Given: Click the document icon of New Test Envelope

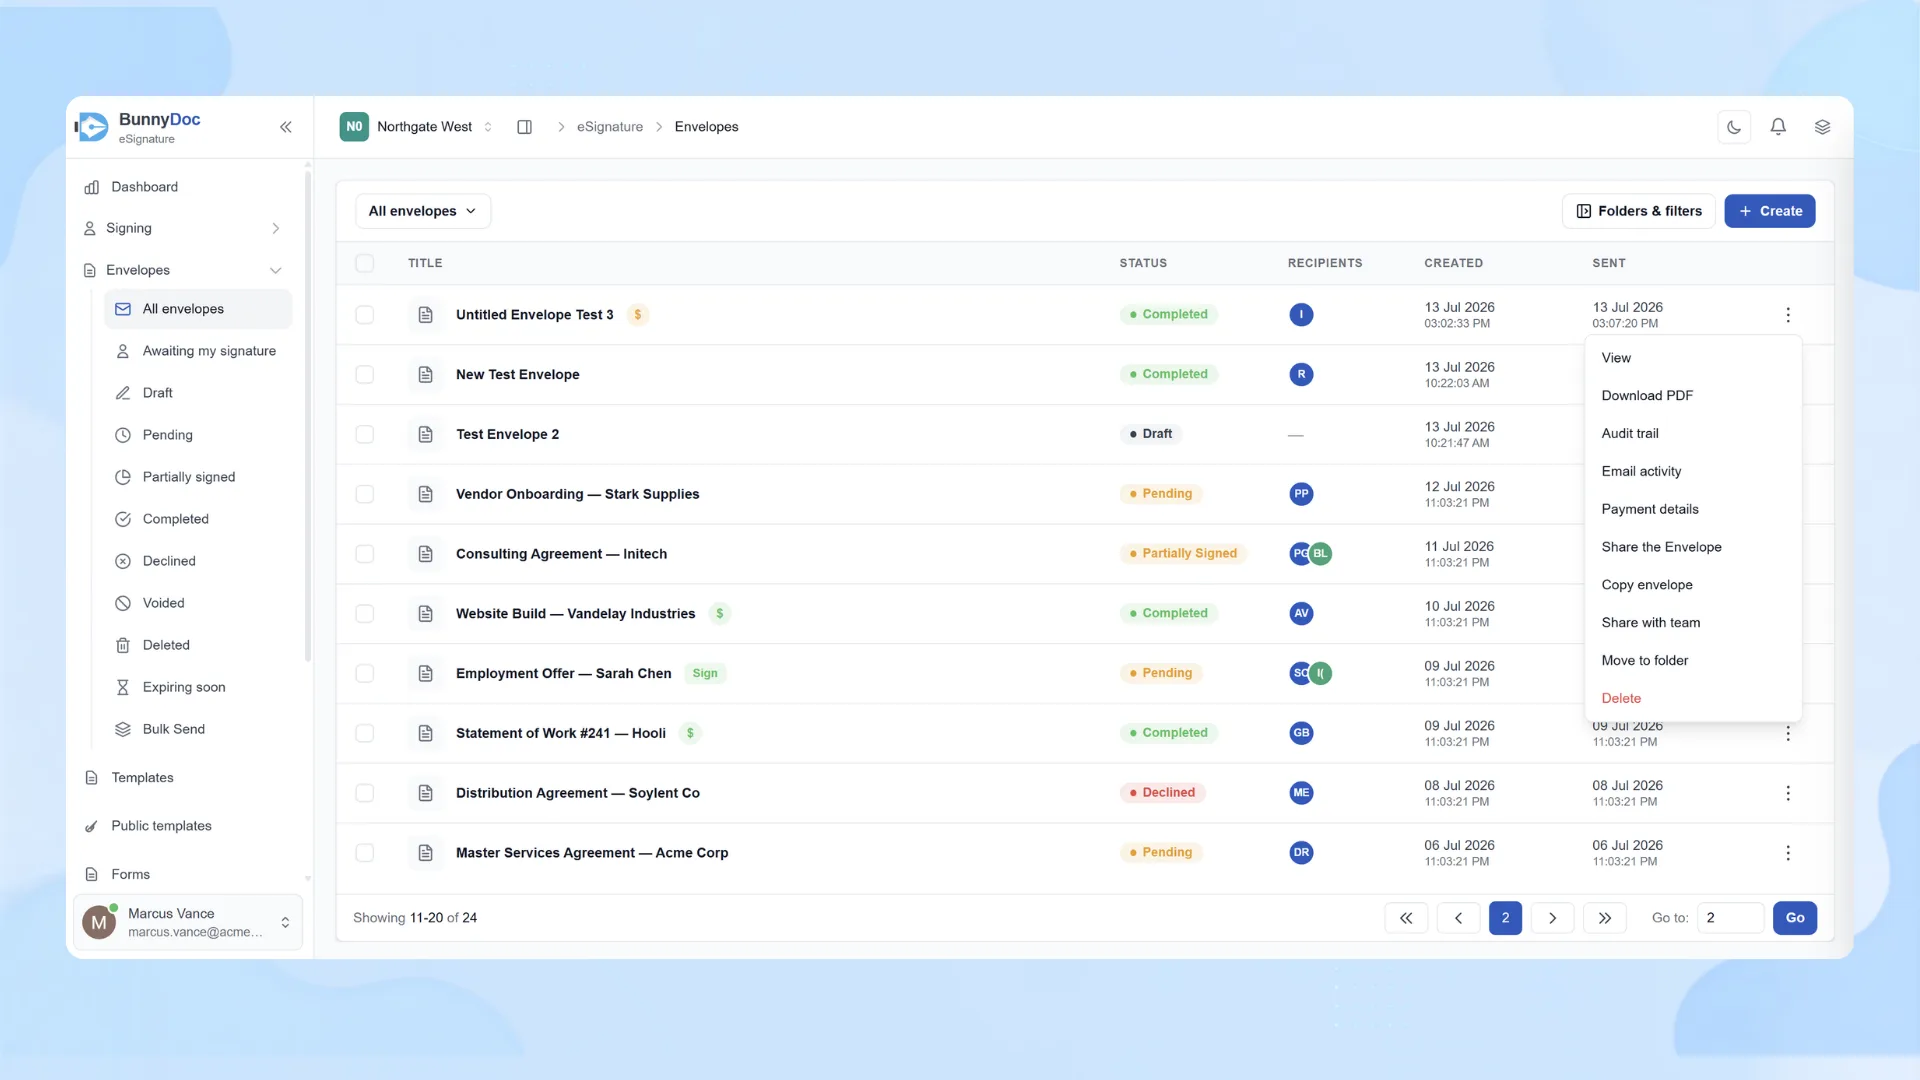Looking at the screenshot, I should (x=425, y=374).
